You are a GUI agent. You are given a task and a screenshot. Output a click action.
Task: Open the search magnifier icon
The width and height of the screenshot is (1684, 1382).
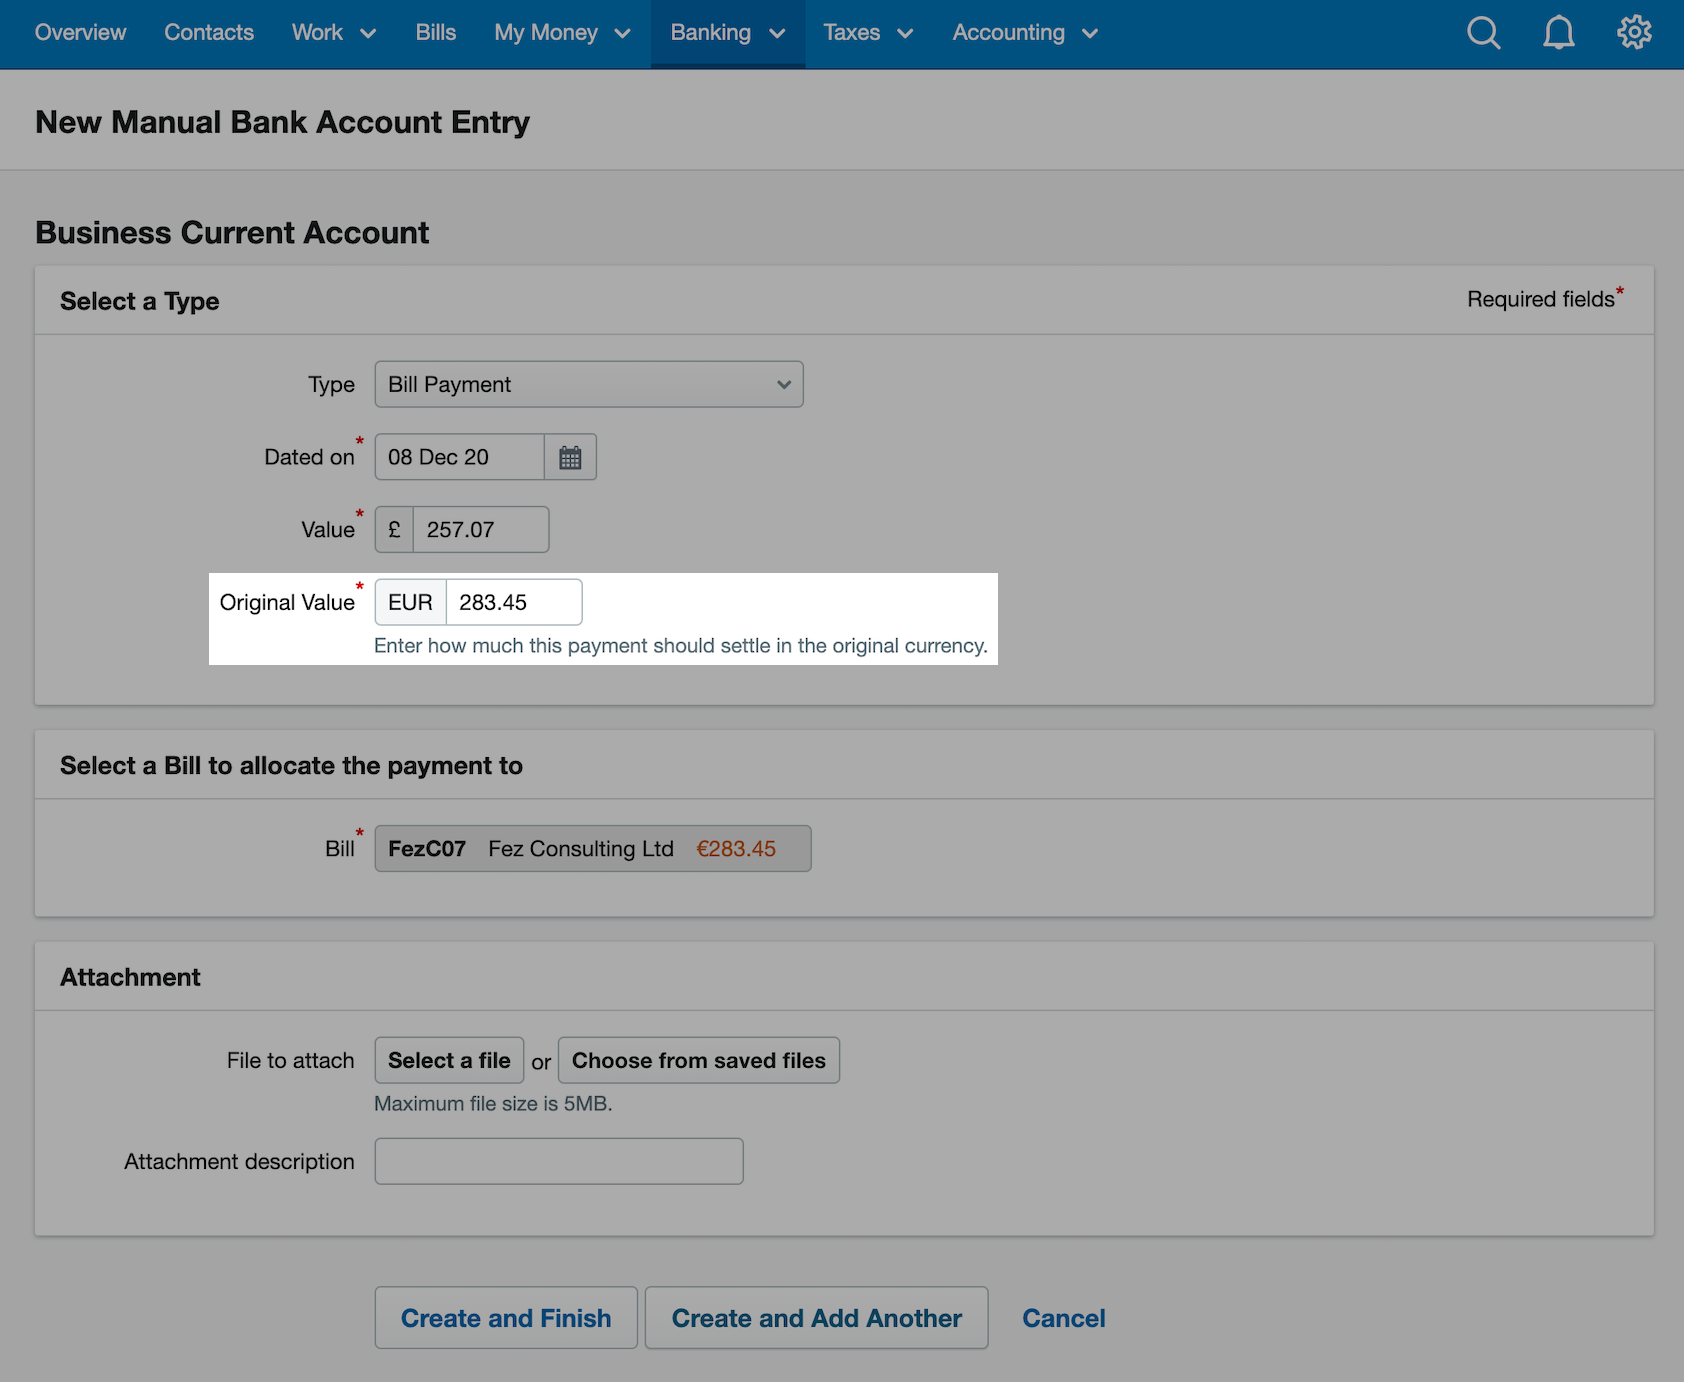tap(1483, 33)
